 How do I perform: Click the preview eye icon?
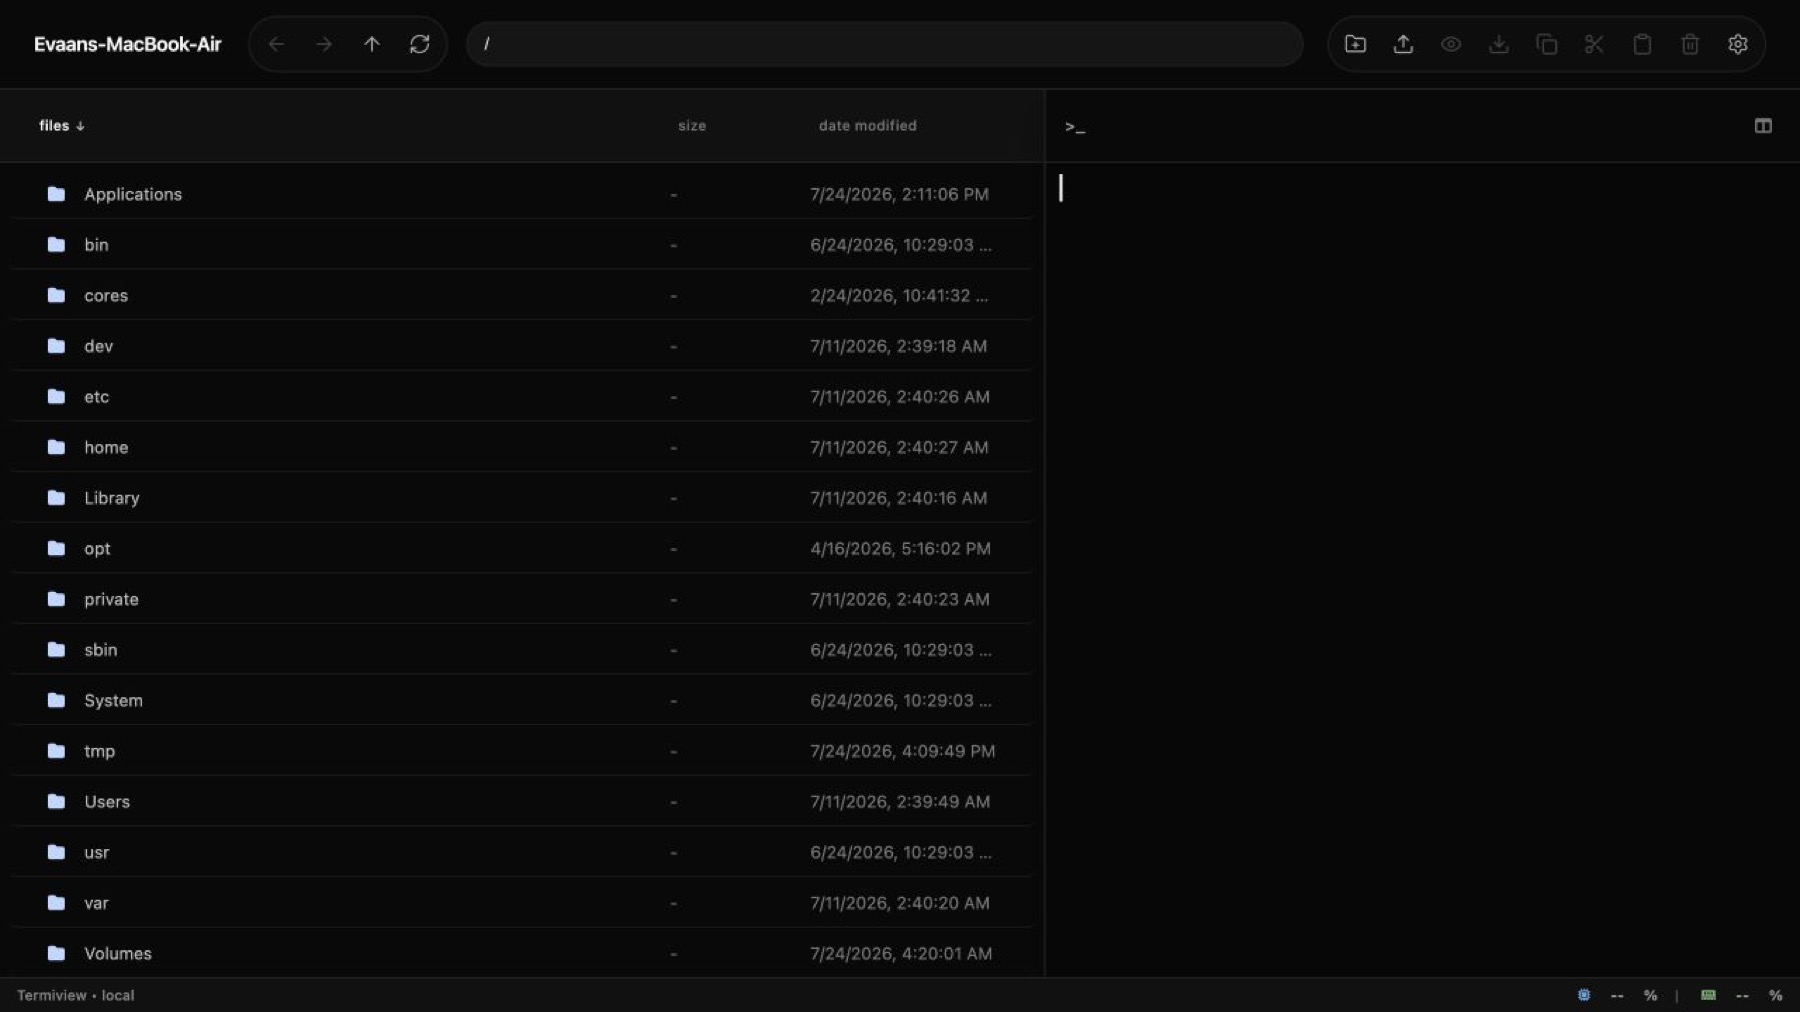pyautogui.click(x=1451, y=44)
